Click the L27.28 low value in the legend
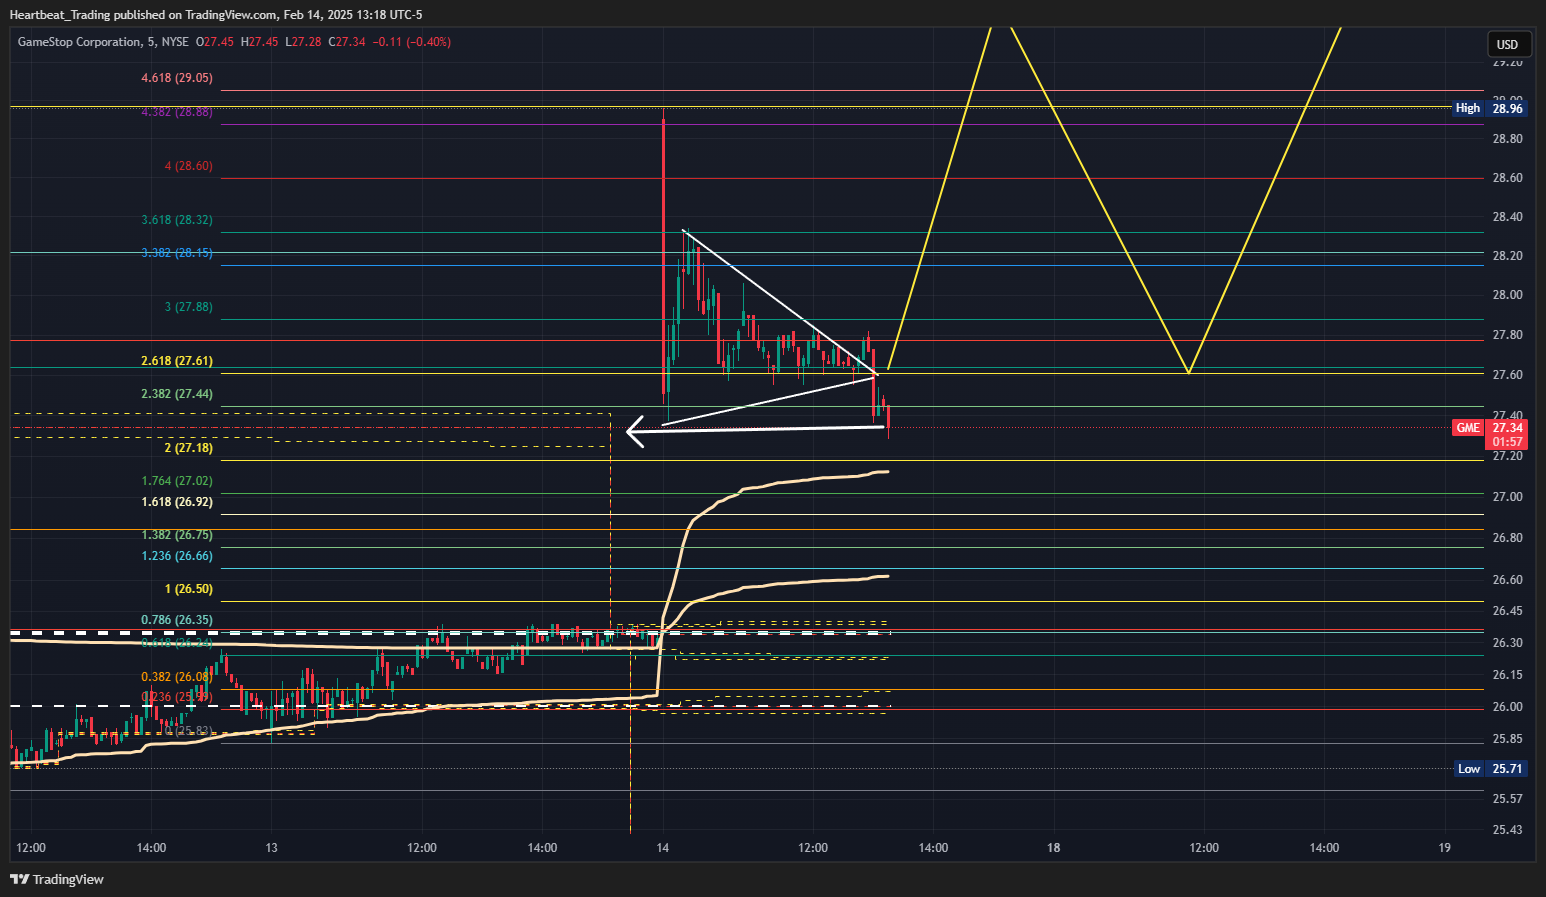1546x897 pixels. coord(303,42)
